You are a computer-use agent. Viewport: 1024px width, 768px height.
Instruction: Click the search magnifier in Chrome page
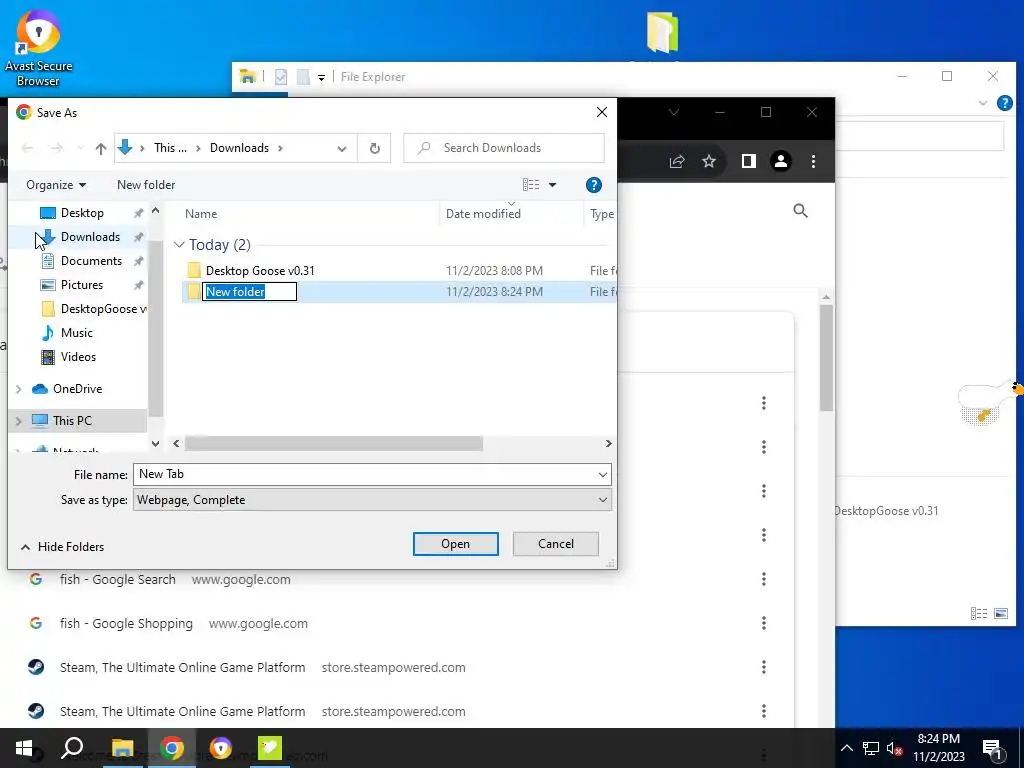pos(800,211)
